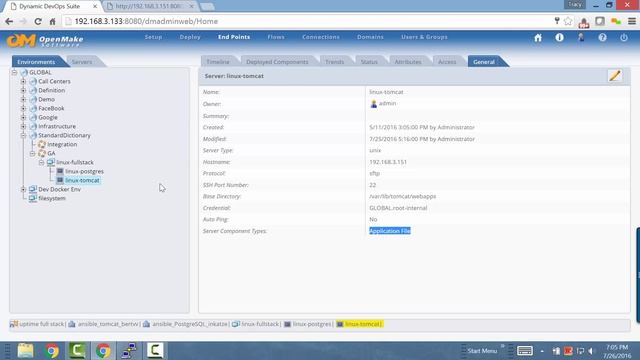Open the Flows menu
Viewport: 640px width, 360px height.
[276, 37]
